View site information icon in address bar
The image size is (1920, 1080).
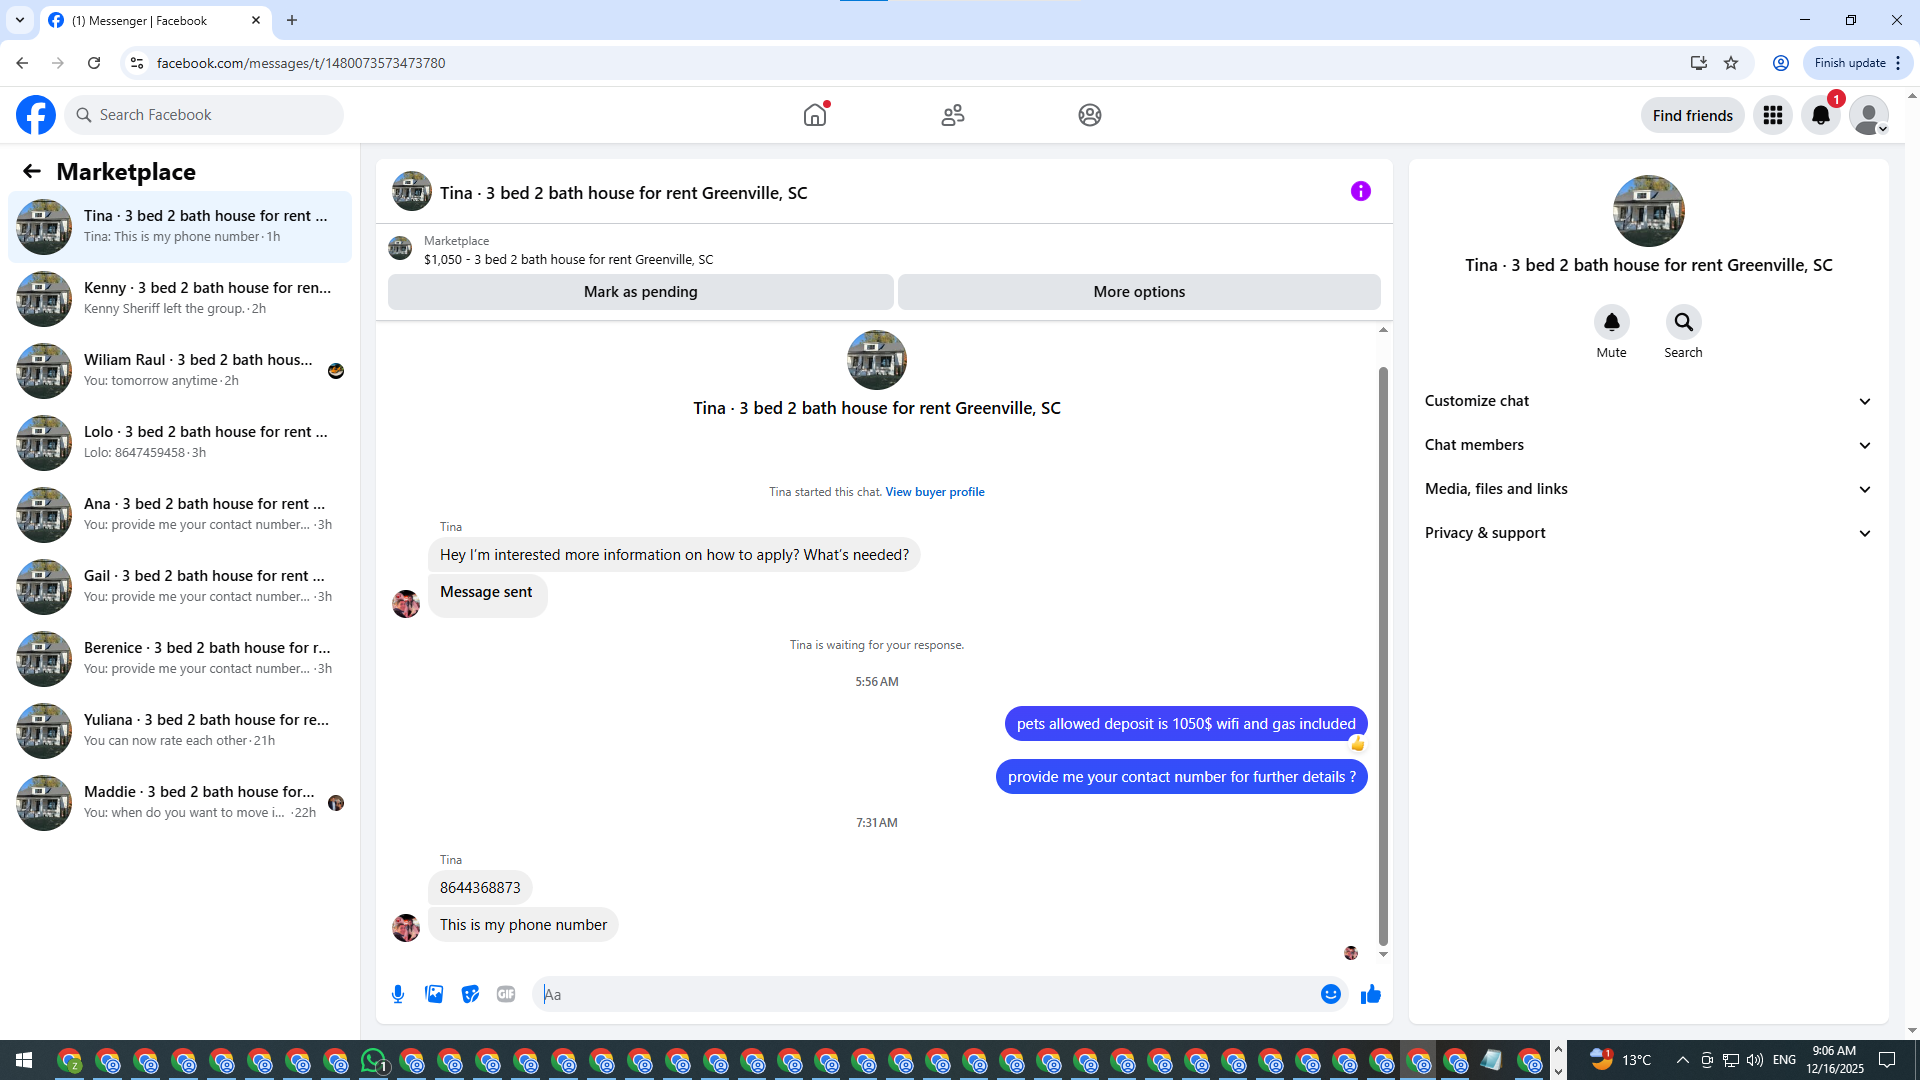pyautogui.click(x=137, y=63)
